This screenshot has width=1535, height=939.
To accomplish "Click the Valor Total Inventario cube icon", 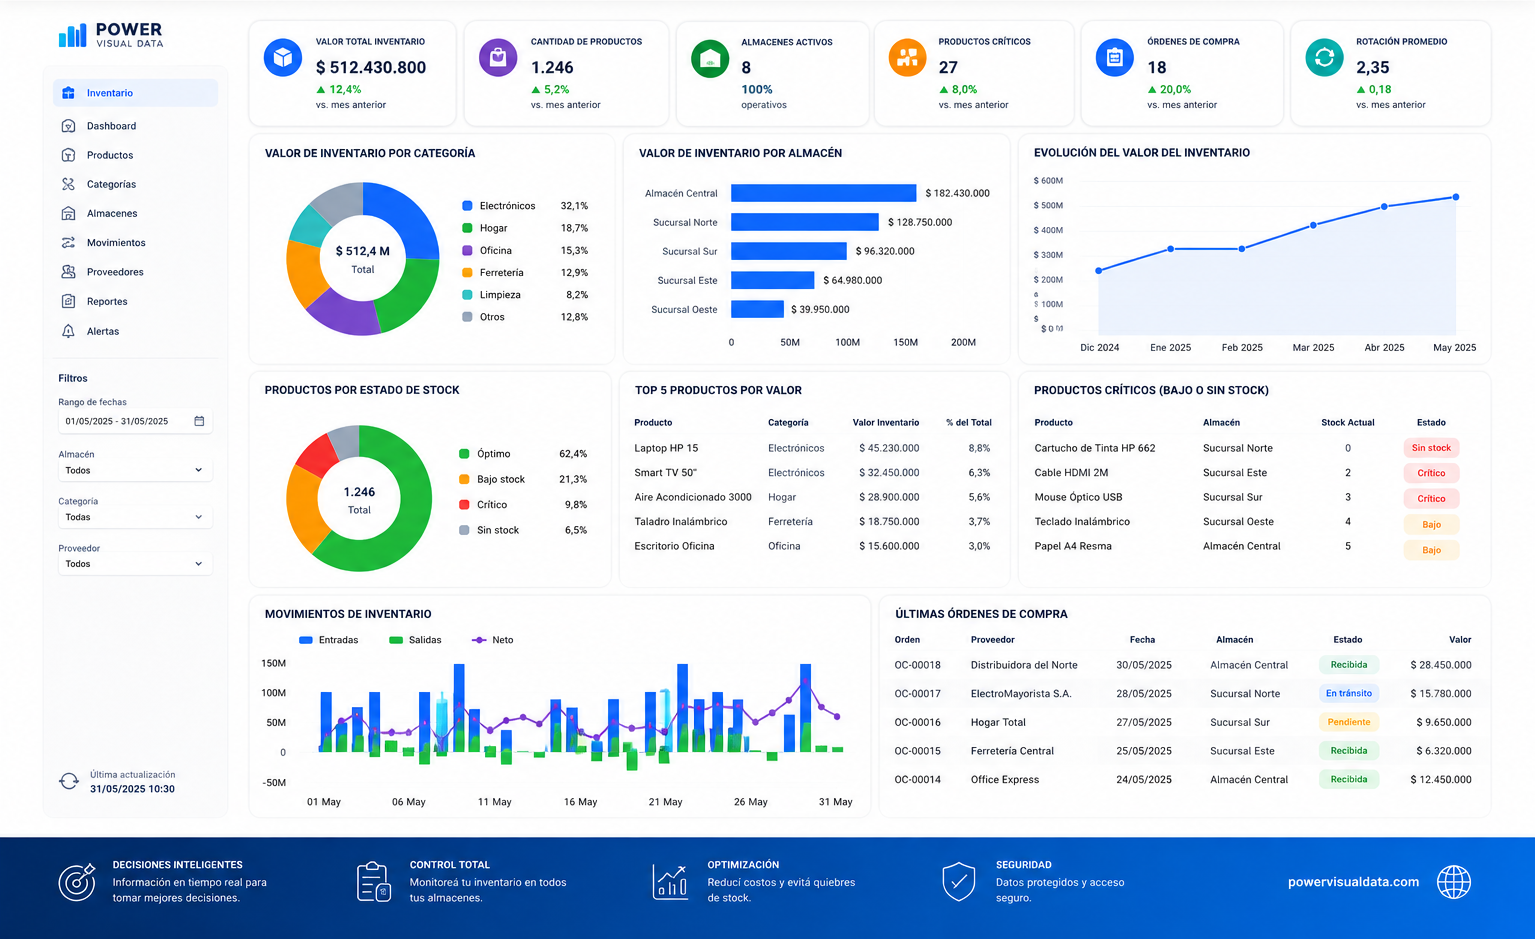I will (x=283, y=58).
